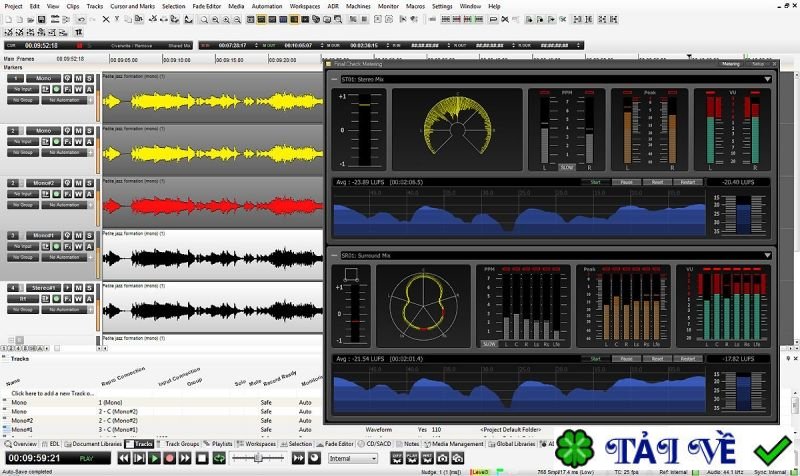The image size is (800, 476).
Task: Switch to the CD/SACD tab
Action: 374,444
